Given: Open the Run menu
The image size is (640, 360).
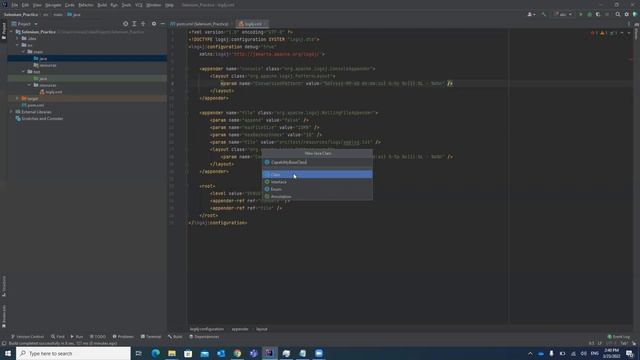Looking at the screenshot, I should (x=114, y=5).
